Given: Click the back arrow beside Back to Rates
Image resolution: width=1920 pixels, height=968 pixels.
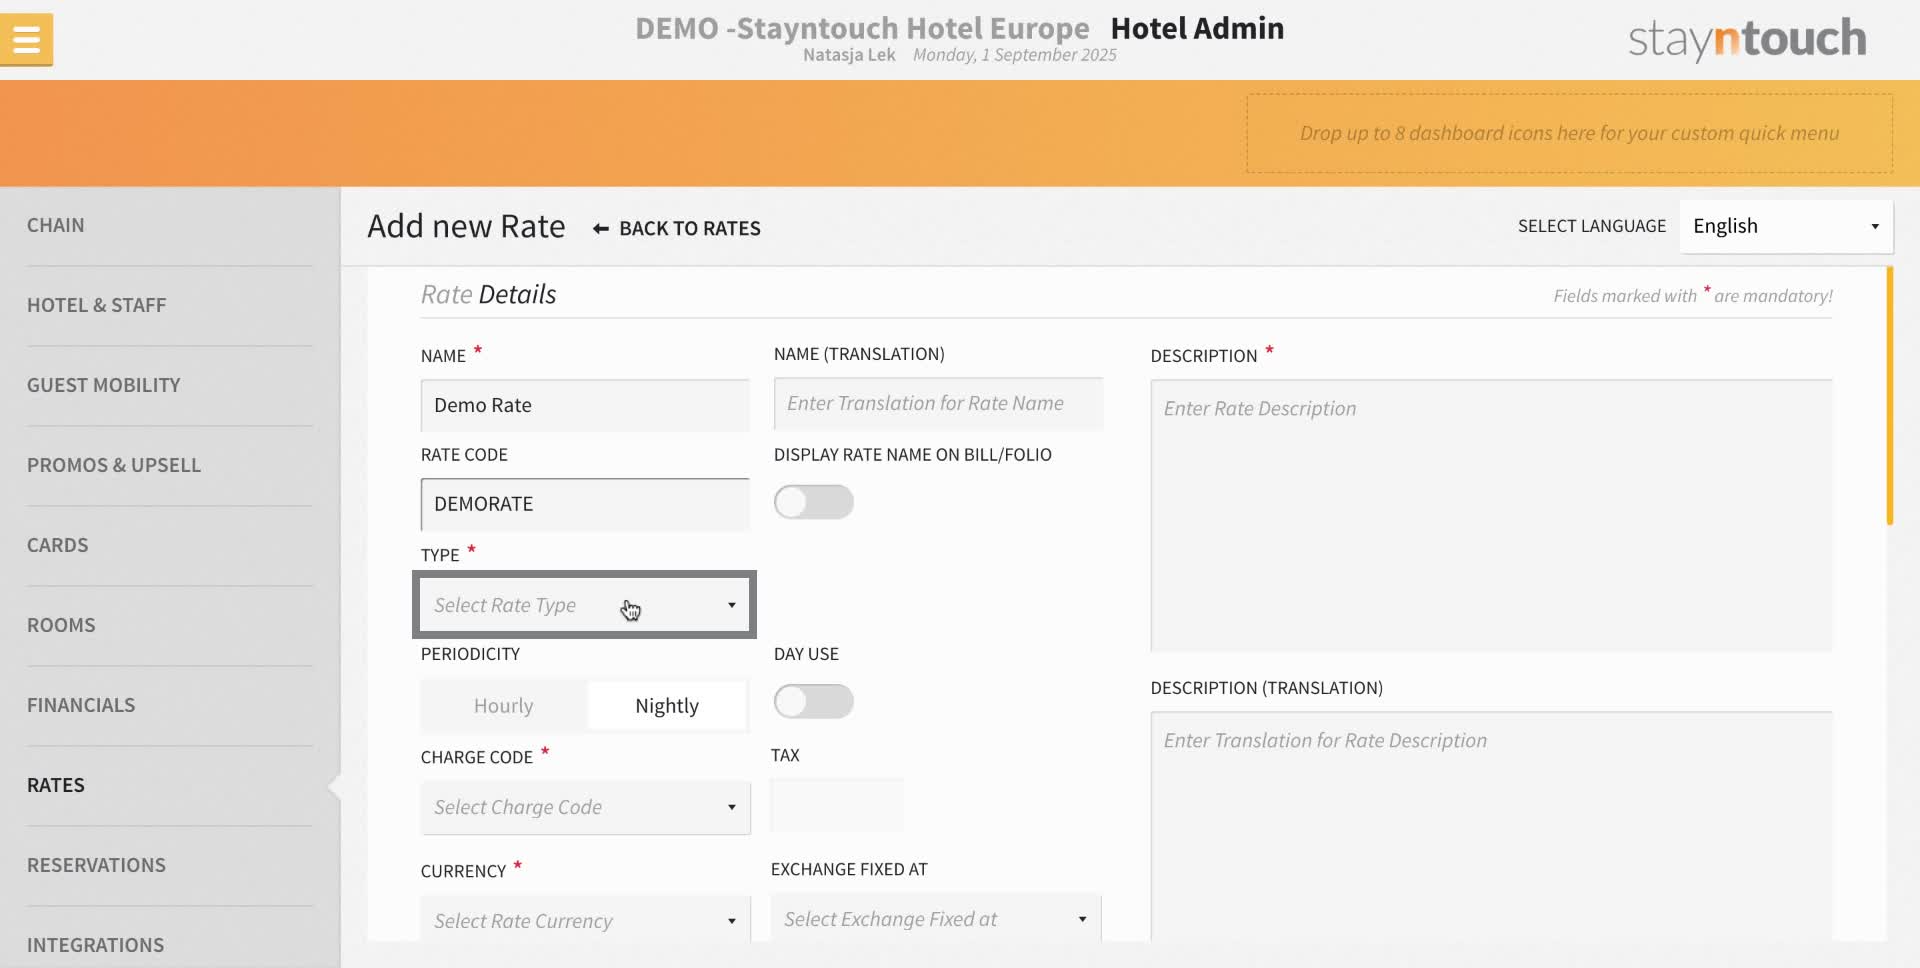Looking at the screenshot, I should pos(601,229).
